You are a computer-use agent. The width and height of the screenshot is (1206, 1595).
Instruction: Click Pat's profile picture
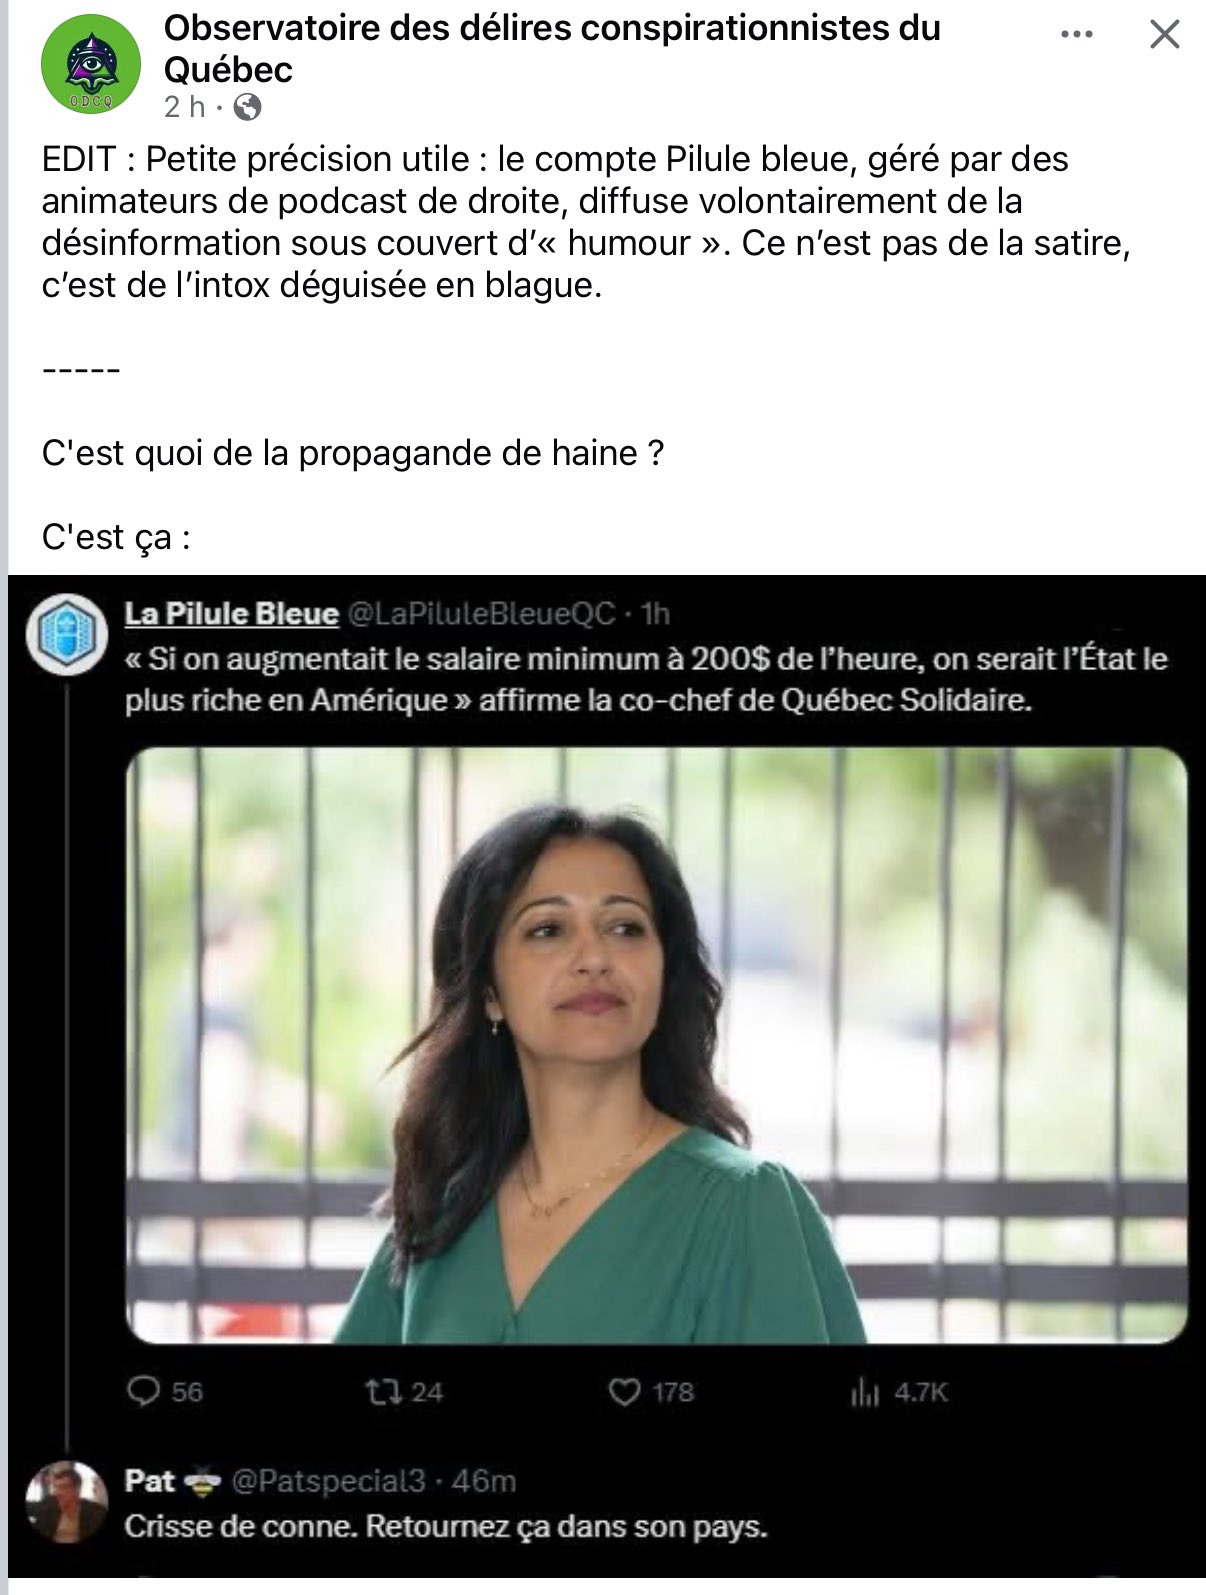66,1502
